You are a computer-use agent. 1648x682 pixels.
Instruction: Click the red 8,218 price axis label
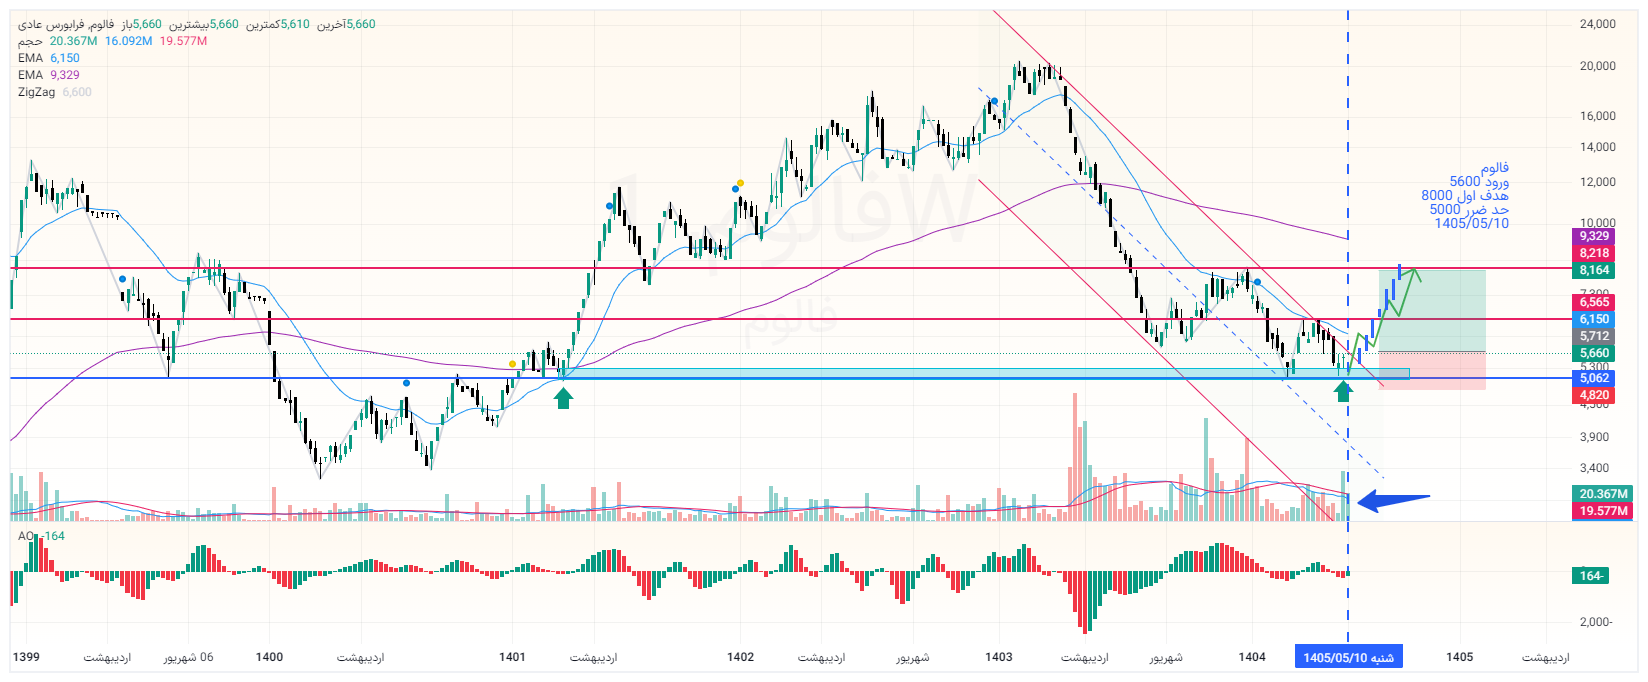tap(1594, 254)
